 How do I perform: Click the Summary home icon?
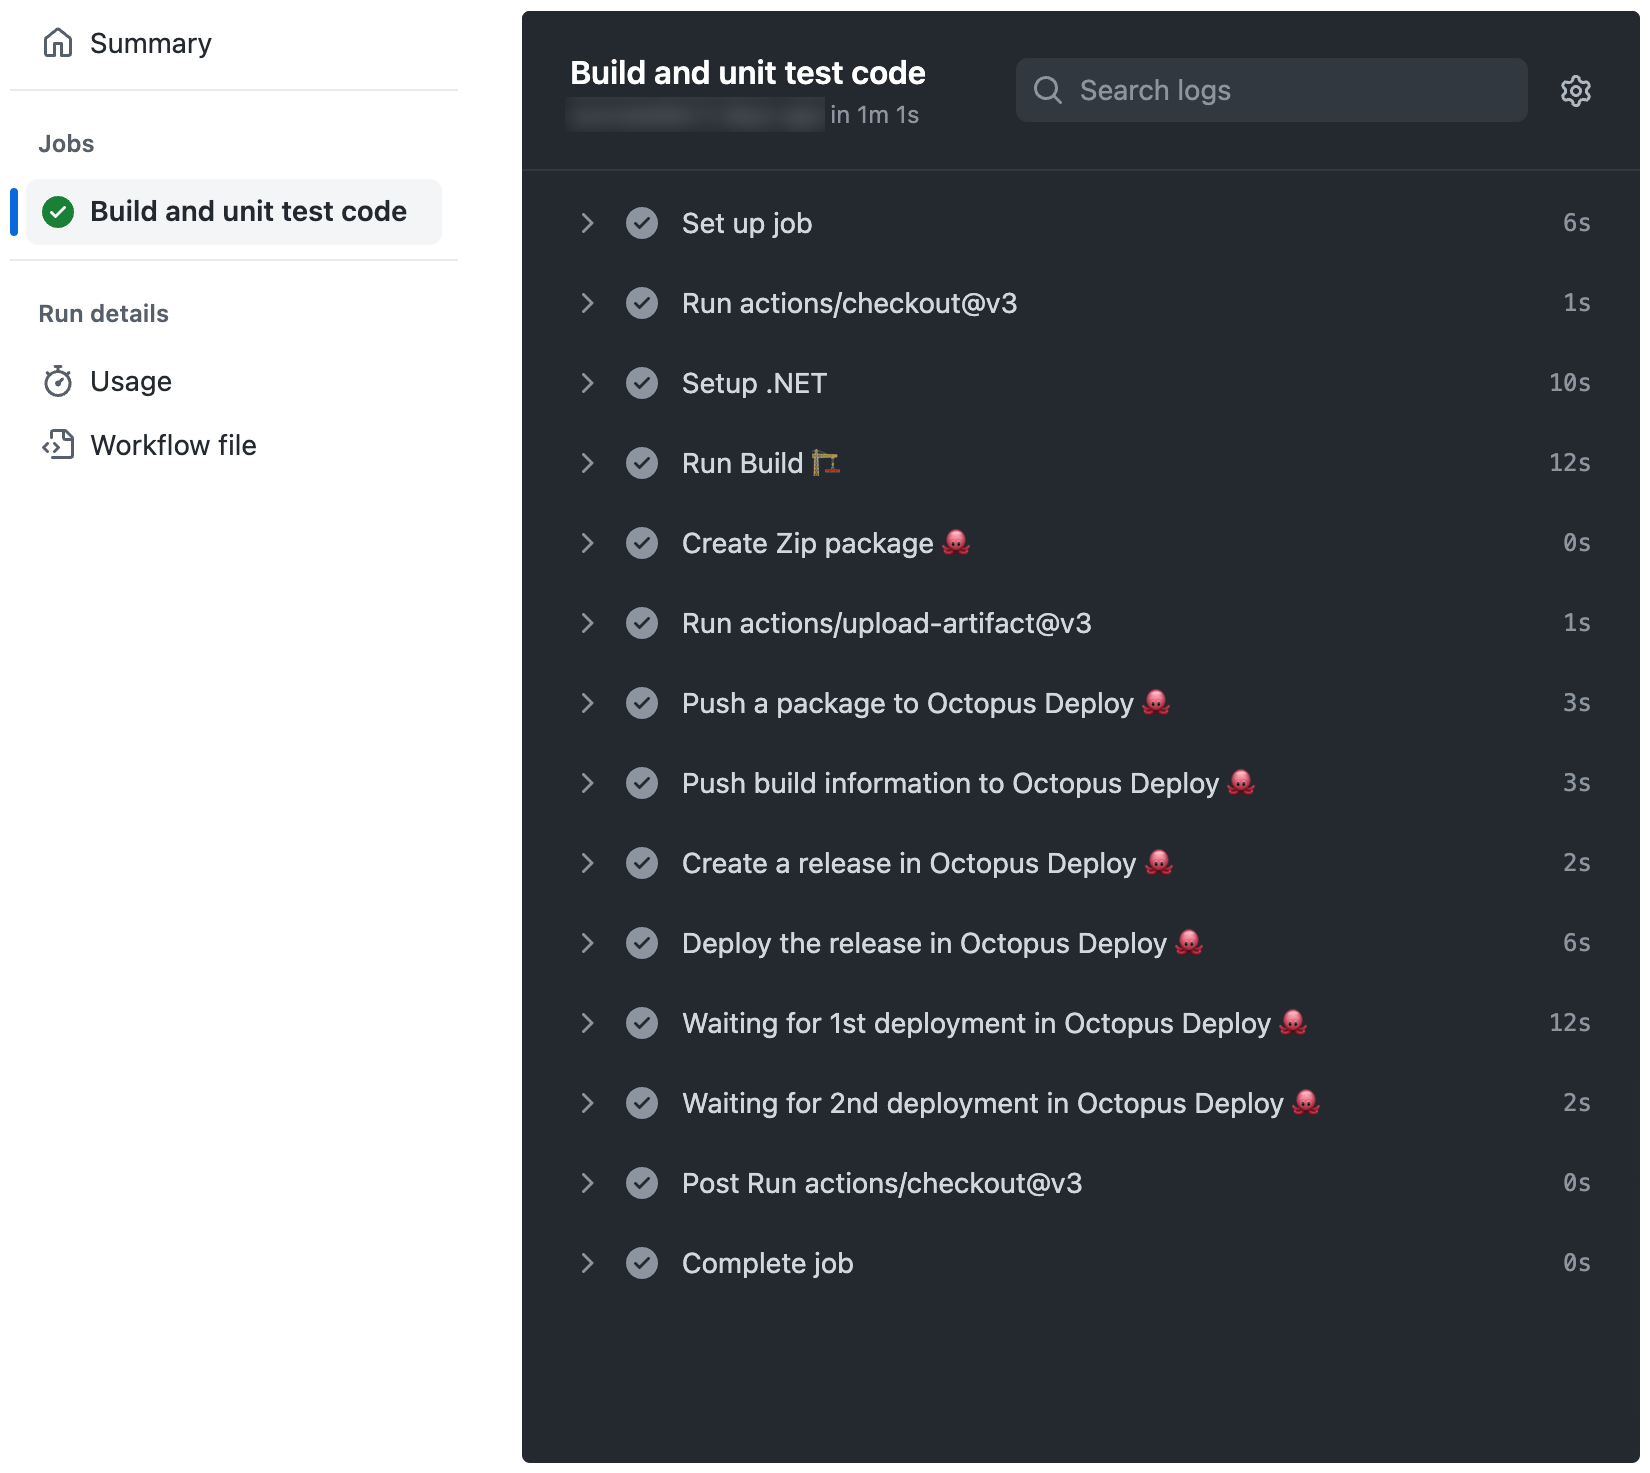[58, 43]
